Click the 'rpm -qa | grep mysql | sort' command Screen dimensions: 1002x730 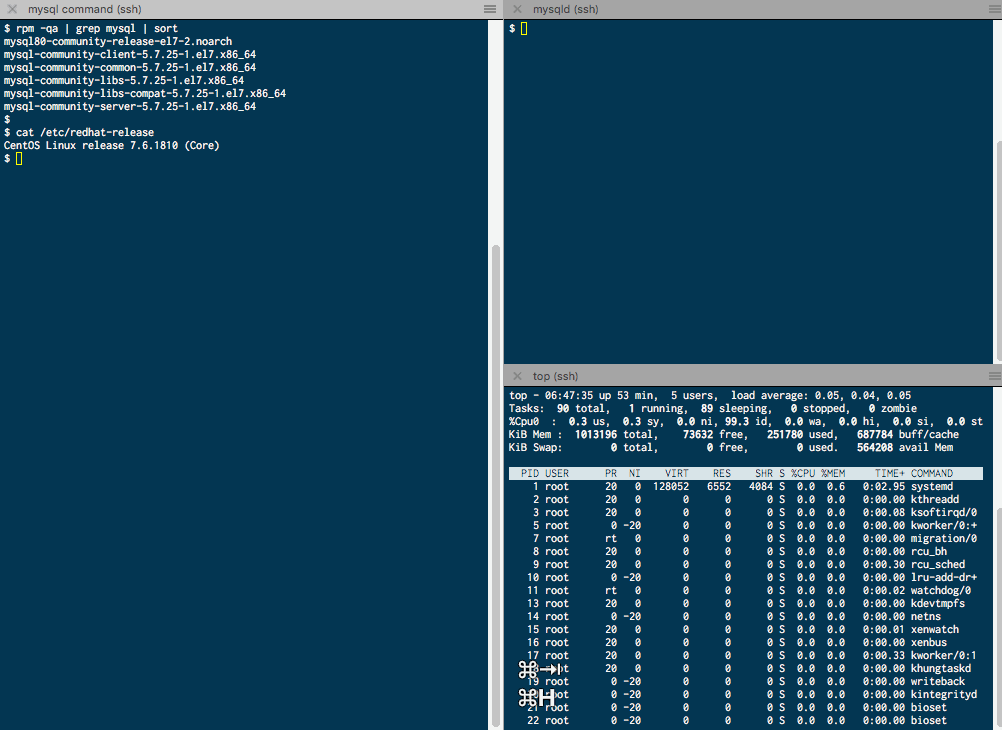[x=96, y=28]
